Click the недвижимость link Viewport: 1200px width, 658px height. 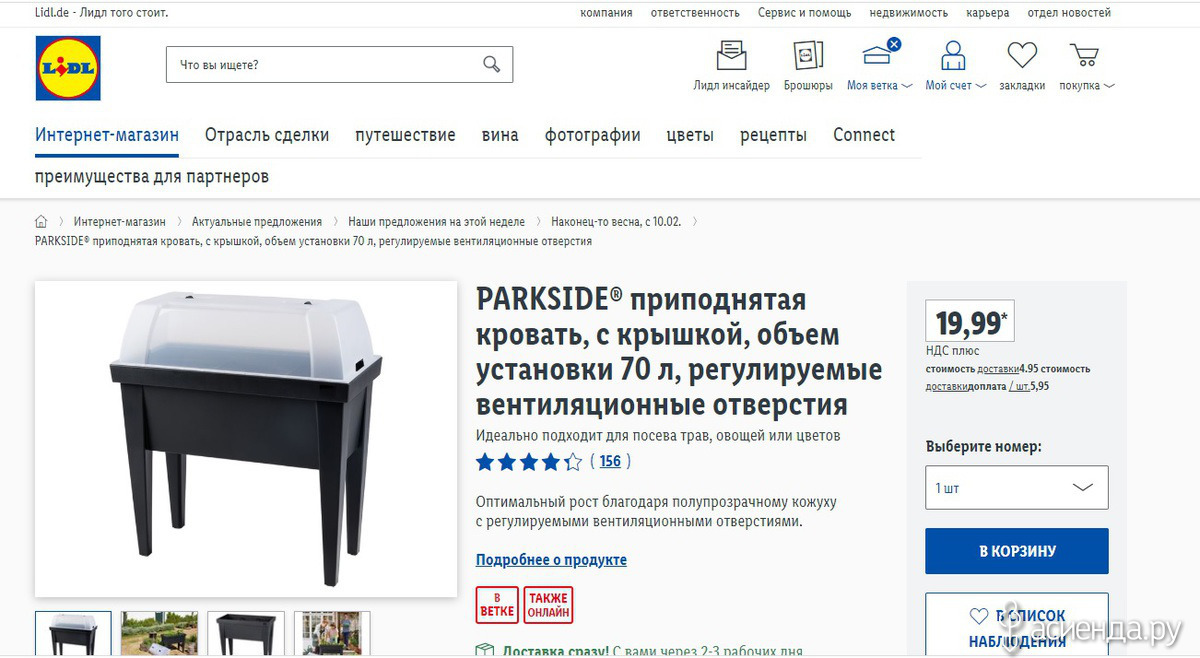(x=908, y=13)
